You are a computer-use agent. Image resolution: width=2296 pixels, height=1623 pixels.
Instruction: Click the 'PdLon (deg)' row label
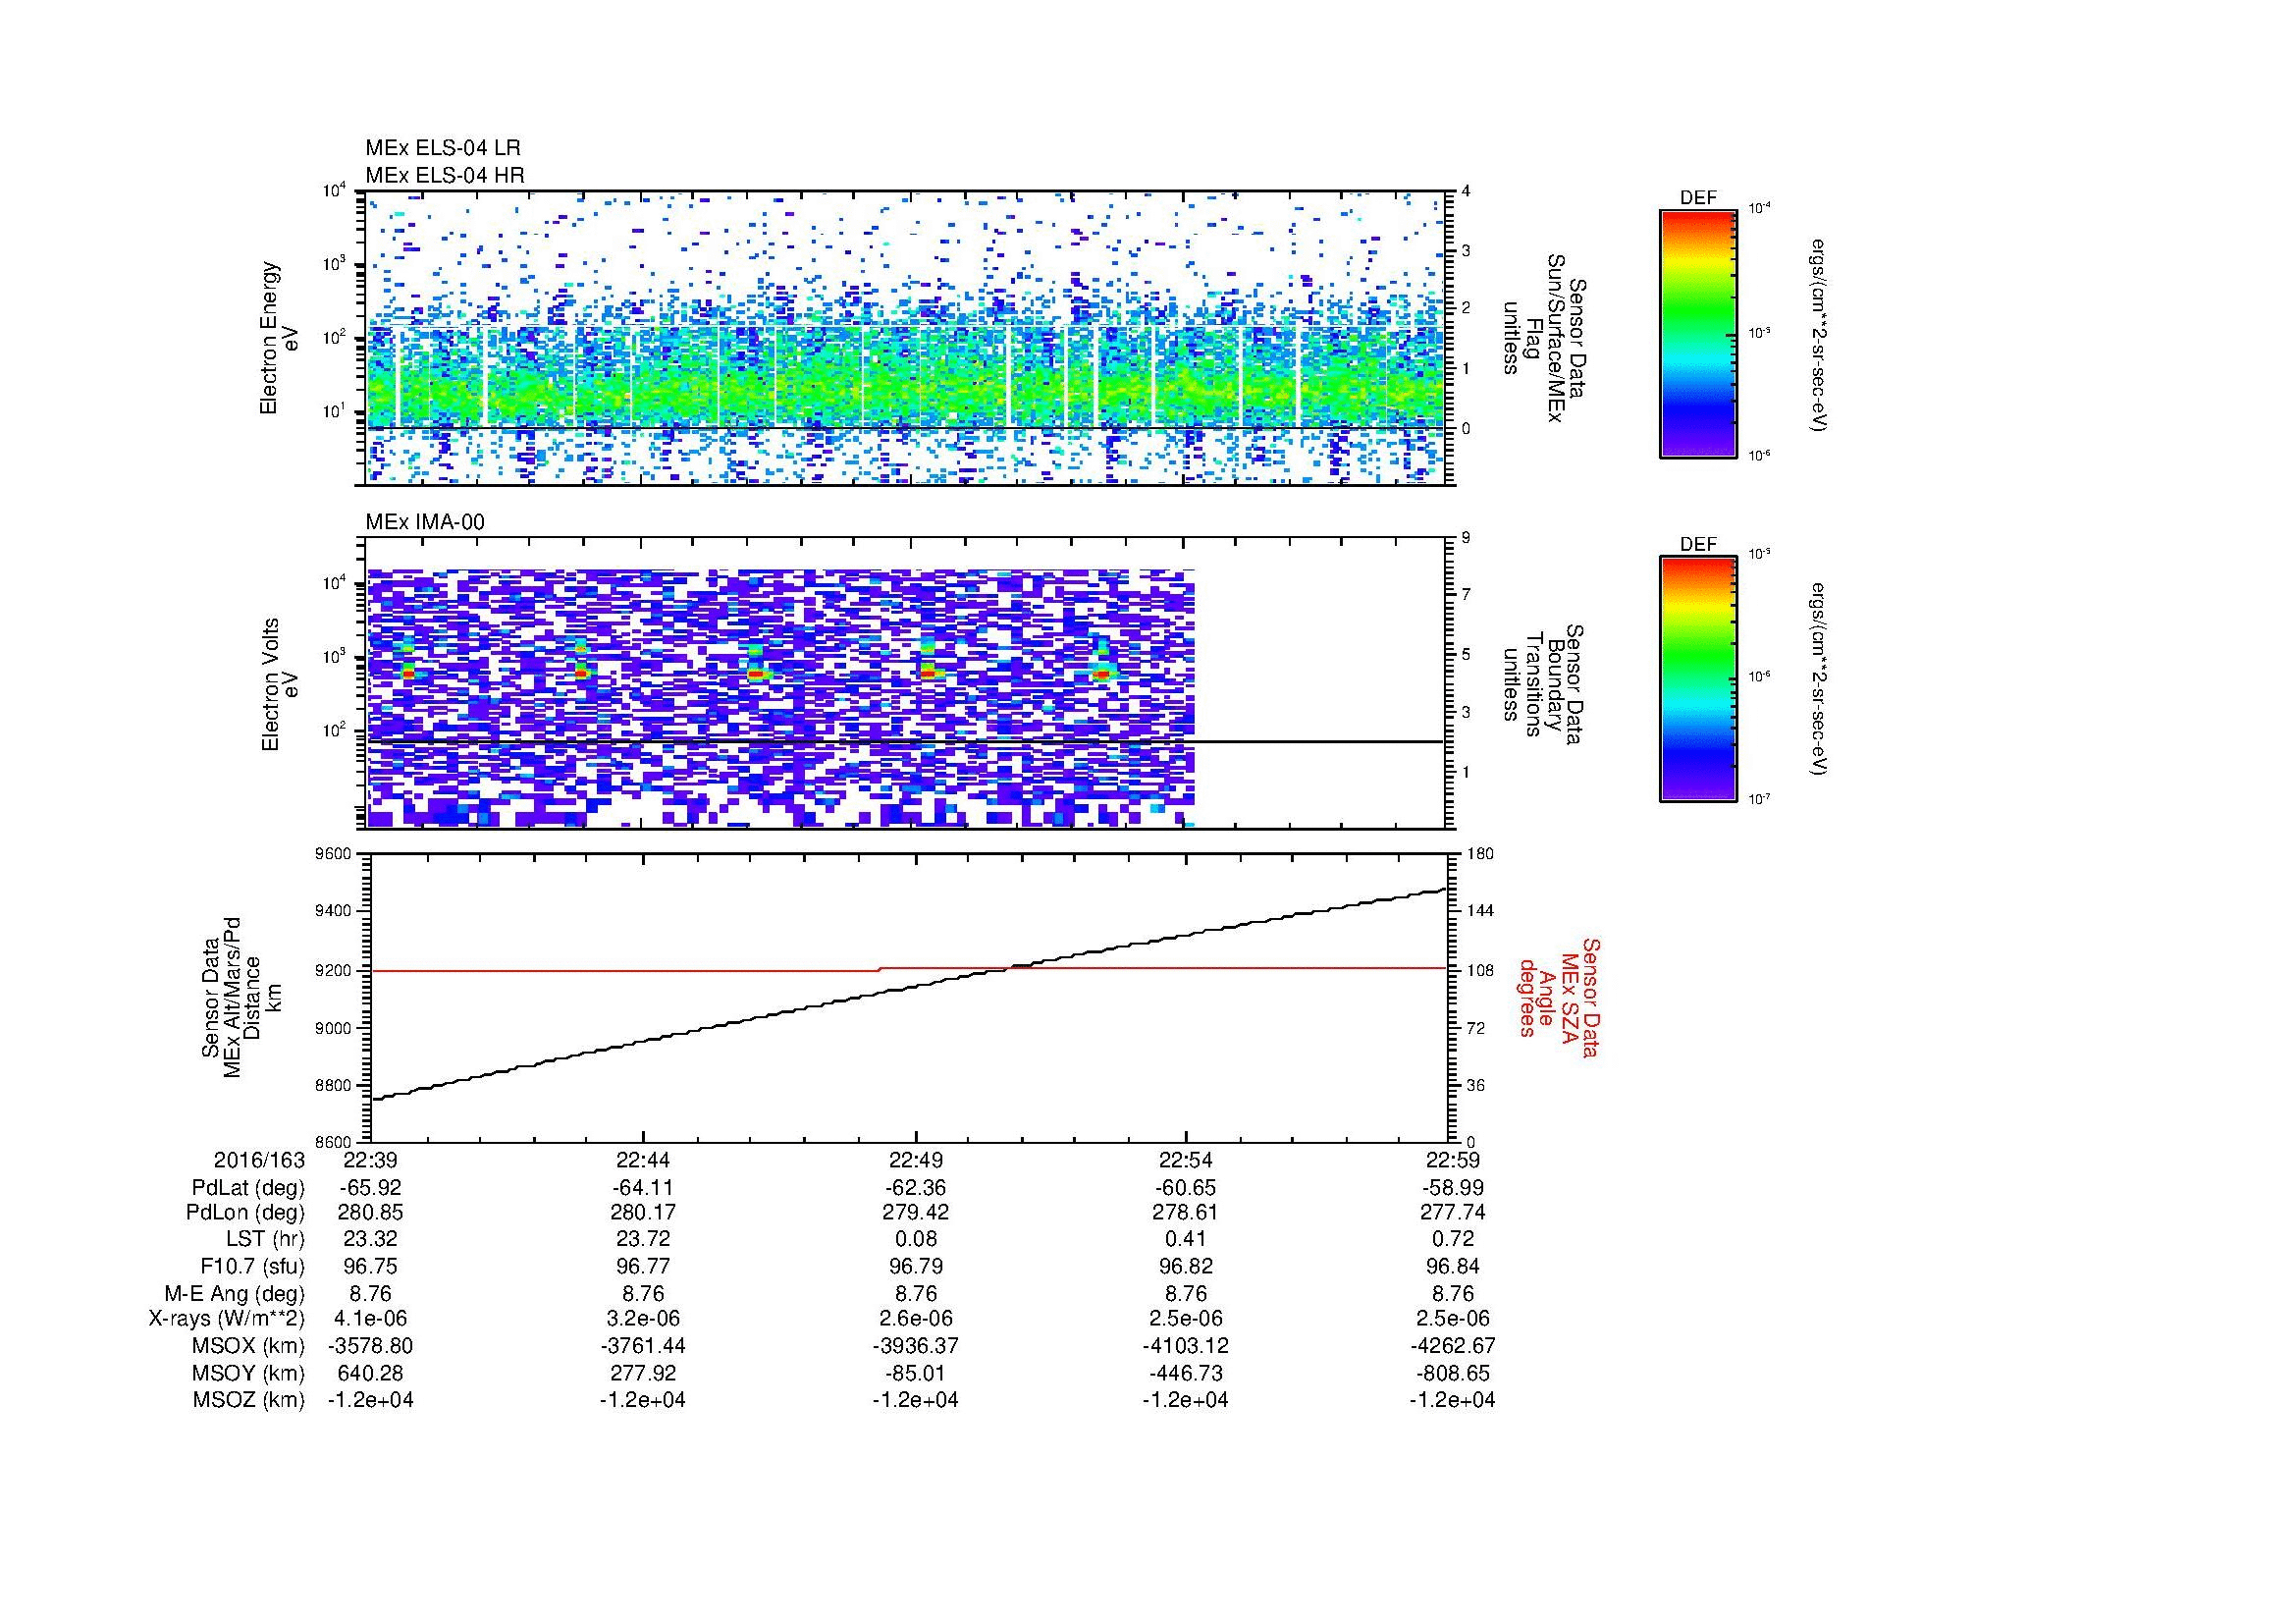point(245,1212)
